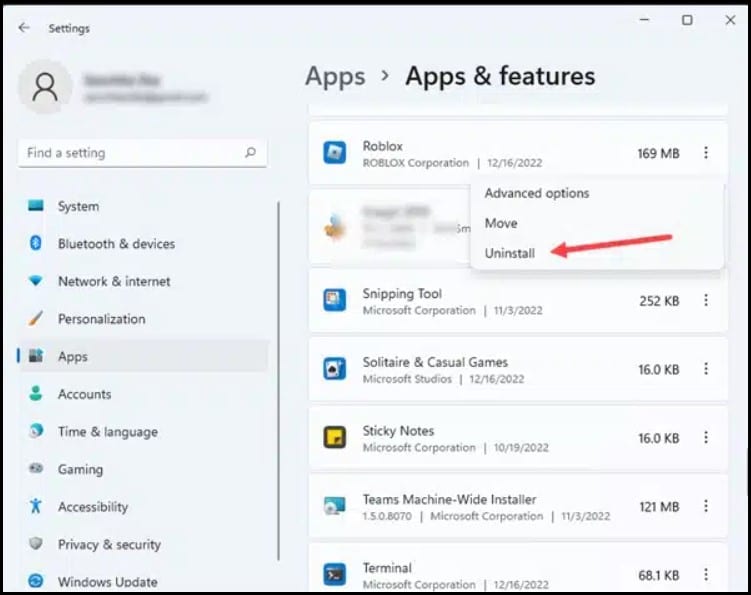Click the Solitaire & Casual Games name
The width and height of the screenshot is (751, 595).
click(x=435, y=362)
